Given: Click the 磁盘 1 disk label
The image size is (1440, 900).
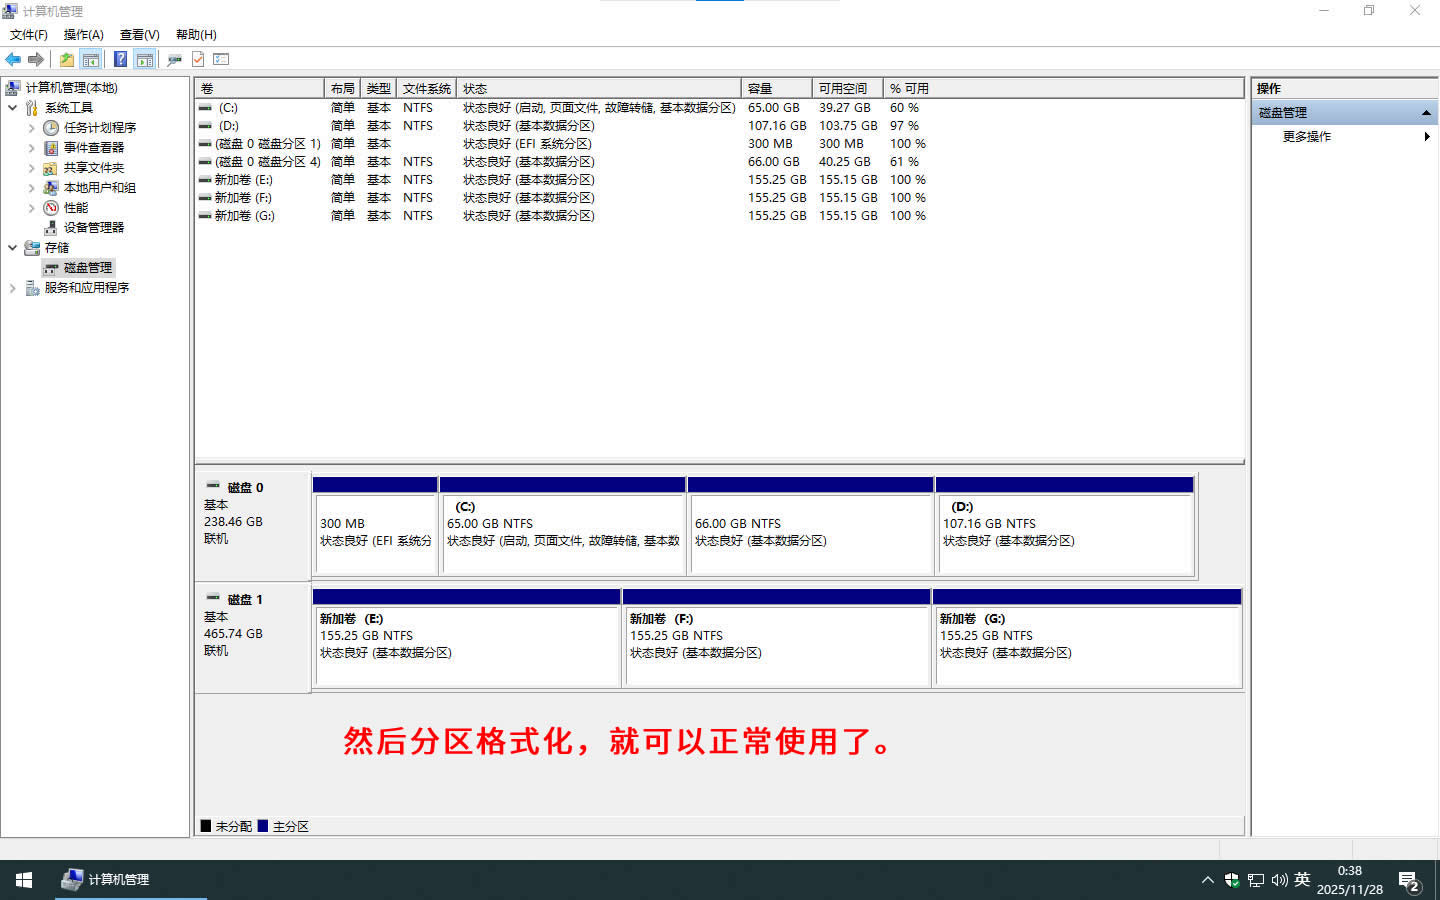Looking at the screenshot, I should (x=245, y=600).
